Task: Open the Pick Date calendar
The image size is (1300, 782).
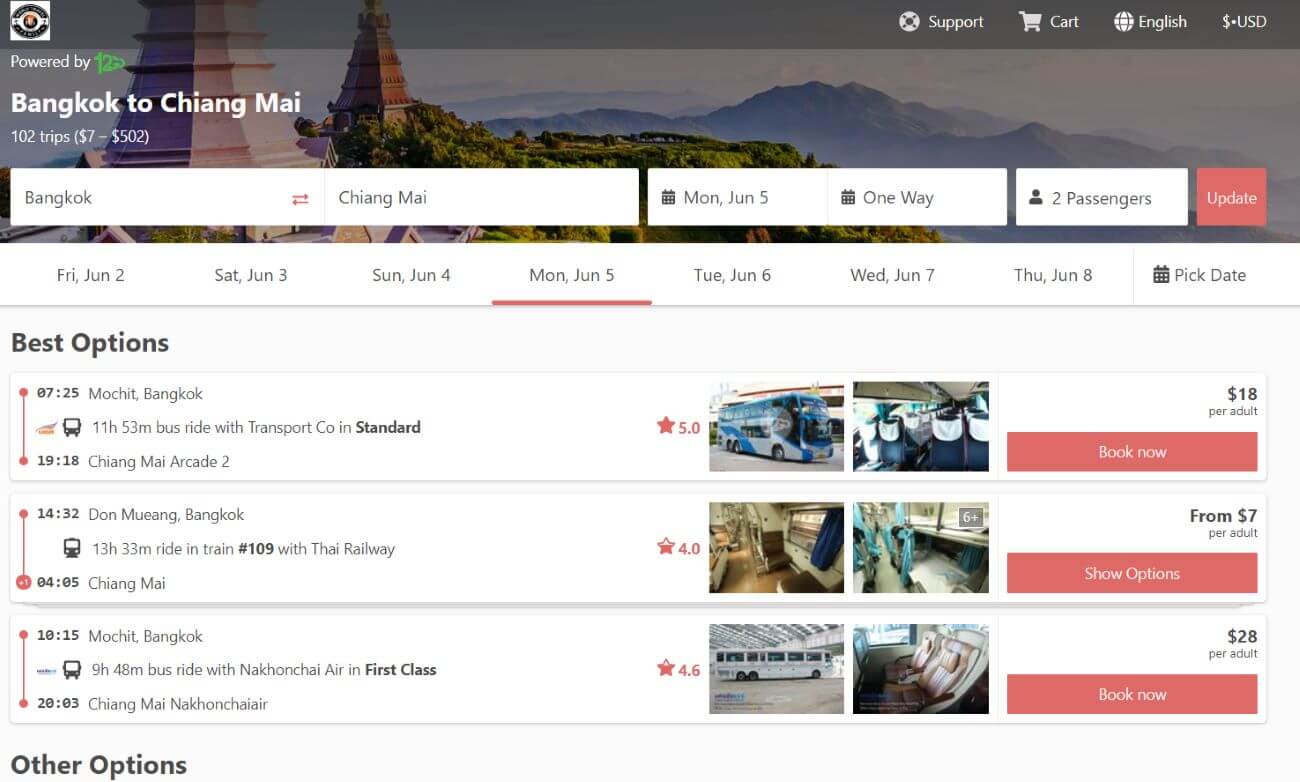Action: click(x=1200, y=275)
